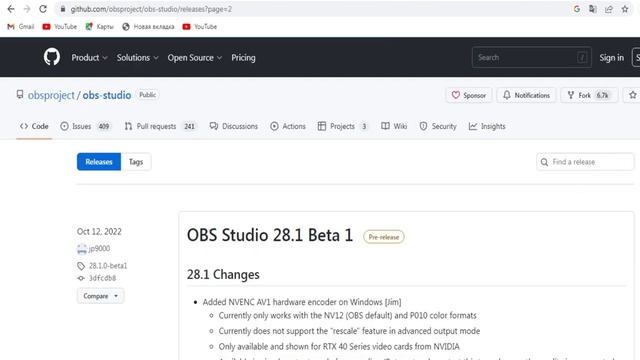
Task: Click the share page icon
Action: click(x=609, y=9)
